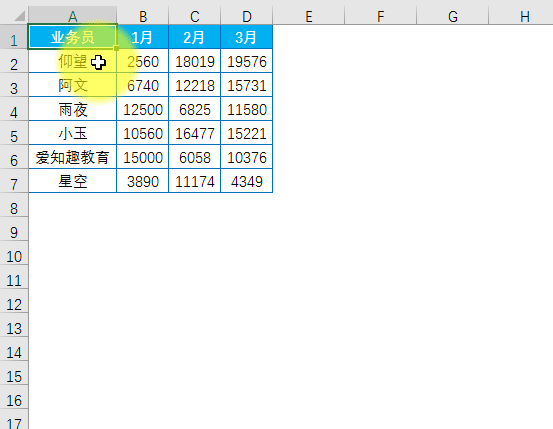Click the cell with value 18019
Viewport: 553px width, 429px height.
coord(195,61)
